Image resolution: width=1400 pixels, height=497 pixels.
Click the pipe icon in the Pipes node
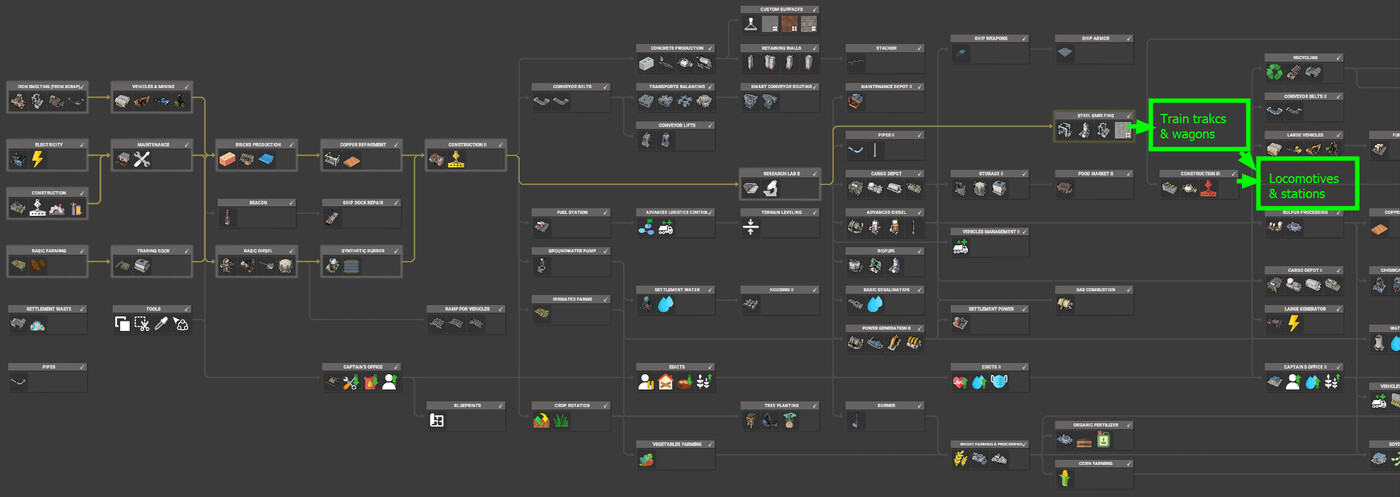tap(19, 382)
